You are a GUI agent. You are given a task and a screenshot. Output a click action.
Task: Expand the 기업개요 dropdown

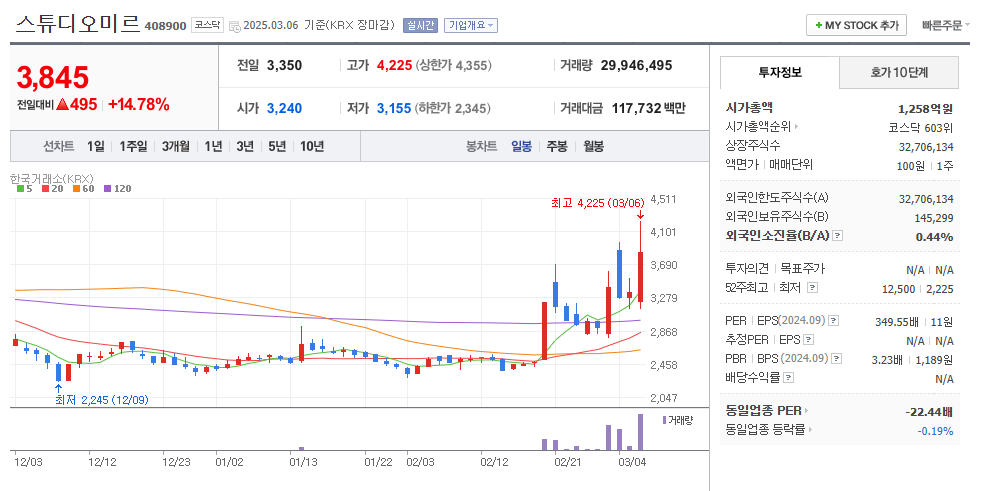click(x=471, y=26)
